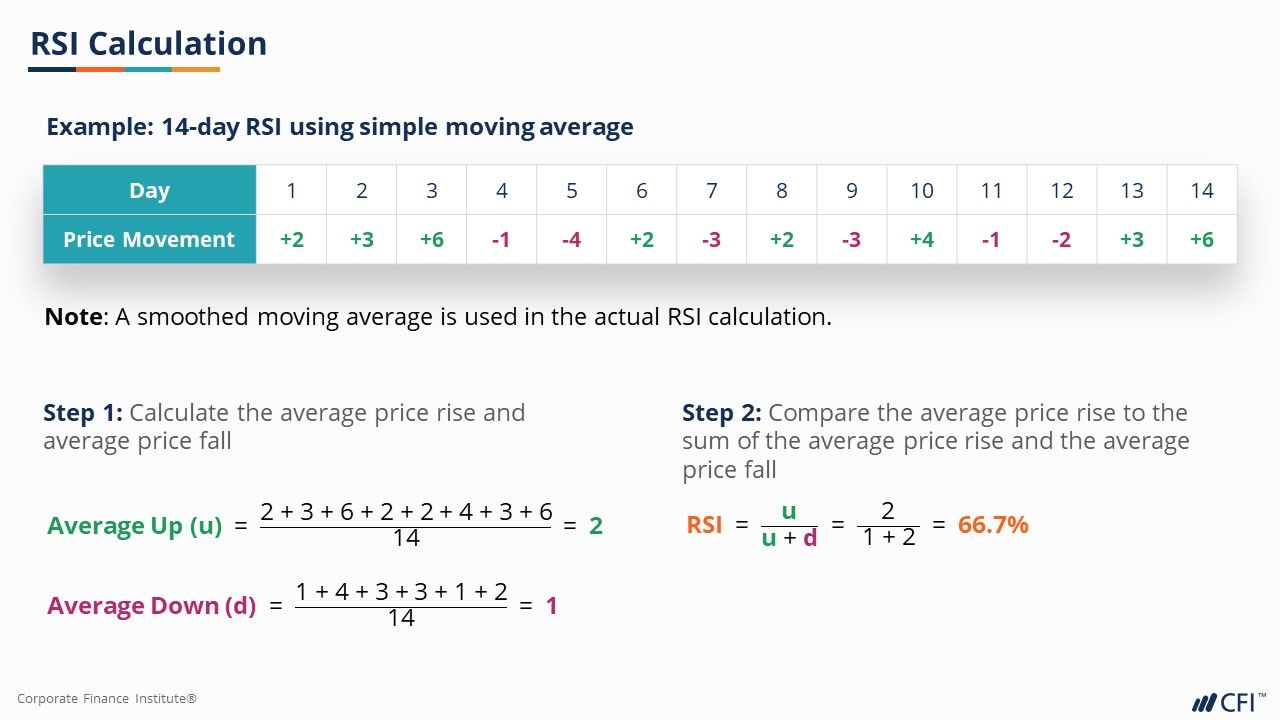Click the Day 5 number cell
The image size is (1280, 720).
572,190
